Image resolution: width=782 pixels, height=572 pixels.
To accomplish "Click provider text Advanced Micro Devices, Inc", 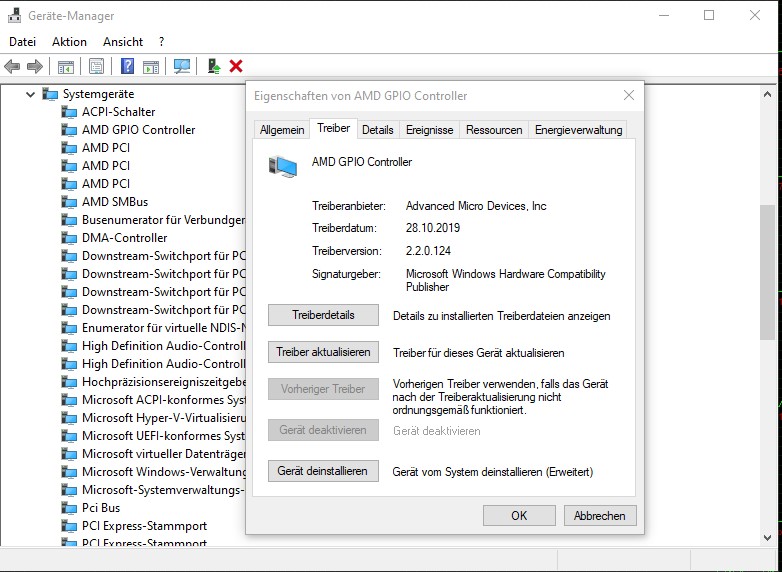I will (476, 206).
